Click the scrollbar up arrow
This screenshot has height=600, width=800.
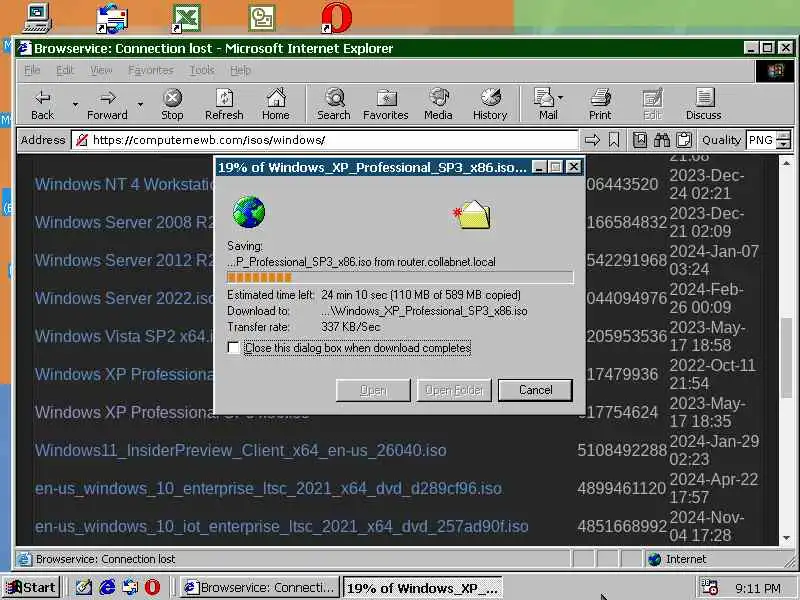pyautogui.click(x=786, y=163)
